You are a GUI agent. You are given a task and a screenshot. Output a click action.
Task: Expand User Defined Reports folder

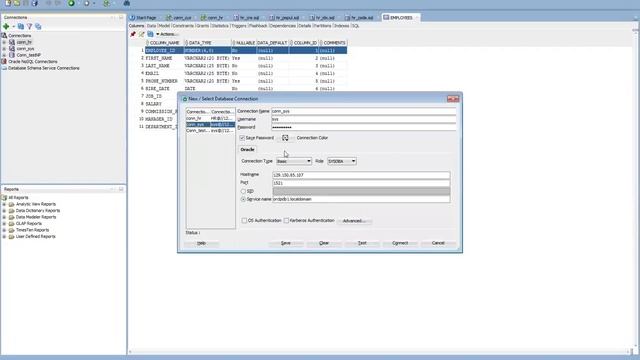coord(4,237)
